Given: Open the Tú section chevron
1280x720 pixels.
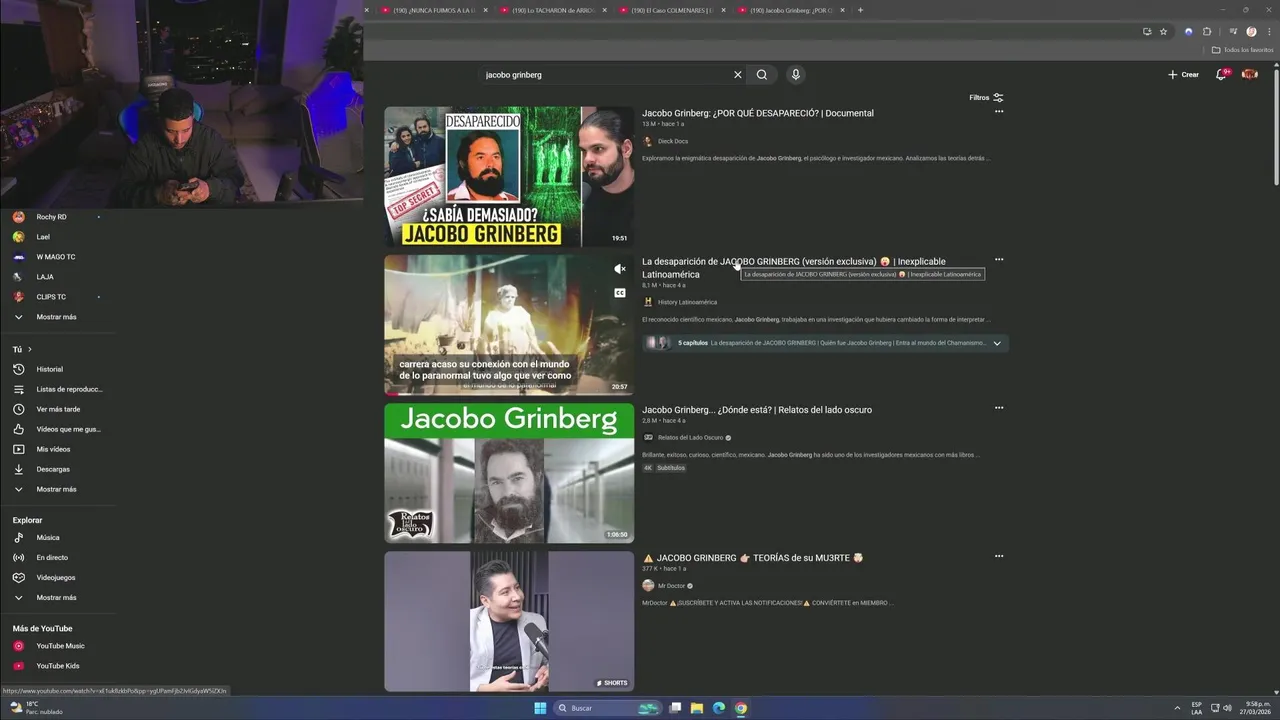Looking at the screenshot, I should click(x=29, y=349).
